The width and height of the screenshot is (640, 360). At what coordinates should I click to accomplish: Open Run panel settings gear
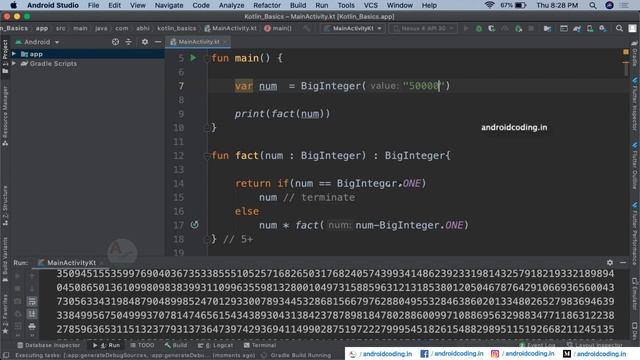[x=610, y=262]
